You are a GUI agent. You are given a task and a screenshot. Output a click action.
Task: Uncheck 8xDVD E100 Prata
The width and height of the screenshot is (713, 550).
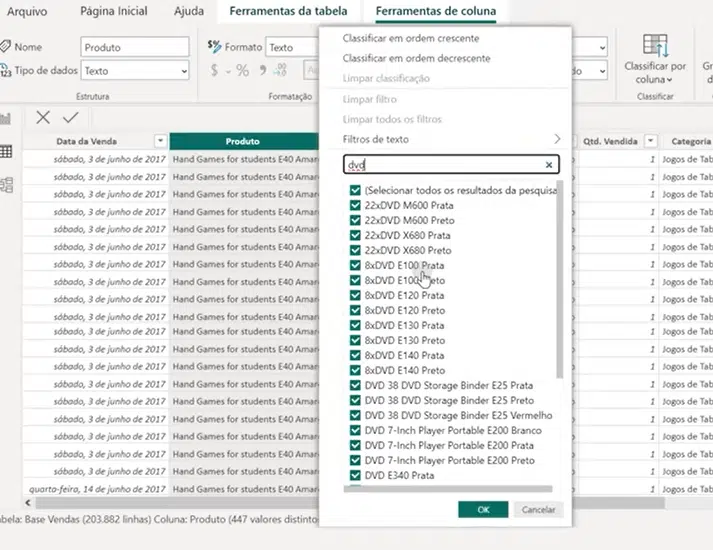tap(355, 265)
